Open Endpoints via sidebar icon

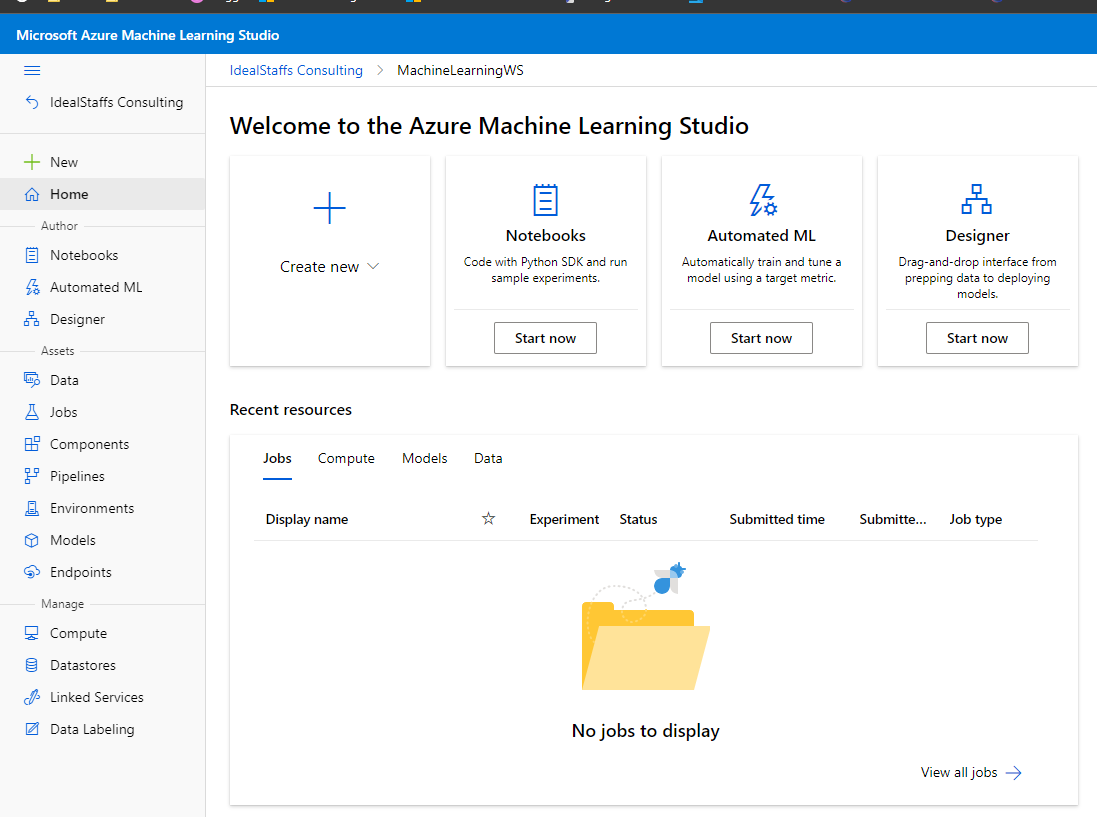pyautogui.click(x=32, y=572)
